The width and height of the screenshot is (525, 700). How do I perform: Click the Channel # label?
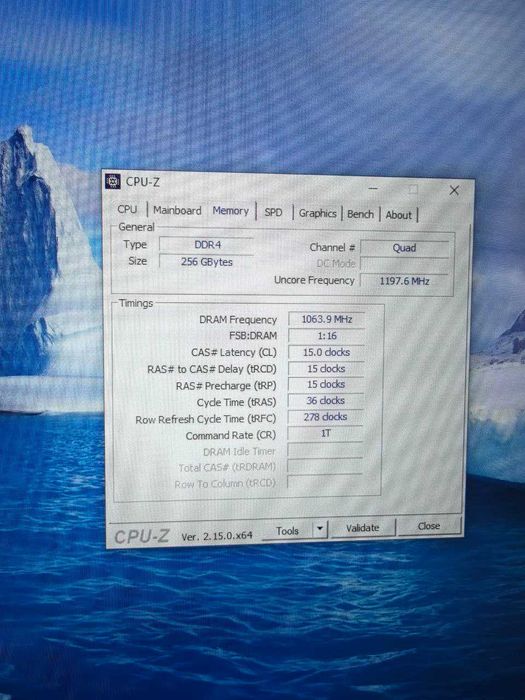click(333, 247)
